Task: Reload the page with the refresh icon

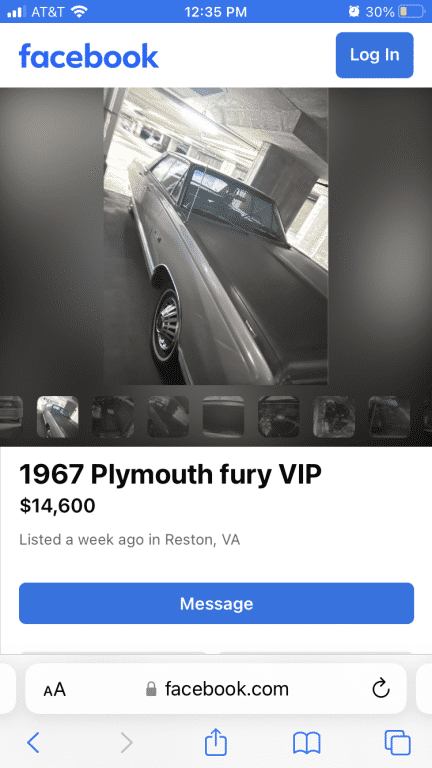Action: click(381, 689)
